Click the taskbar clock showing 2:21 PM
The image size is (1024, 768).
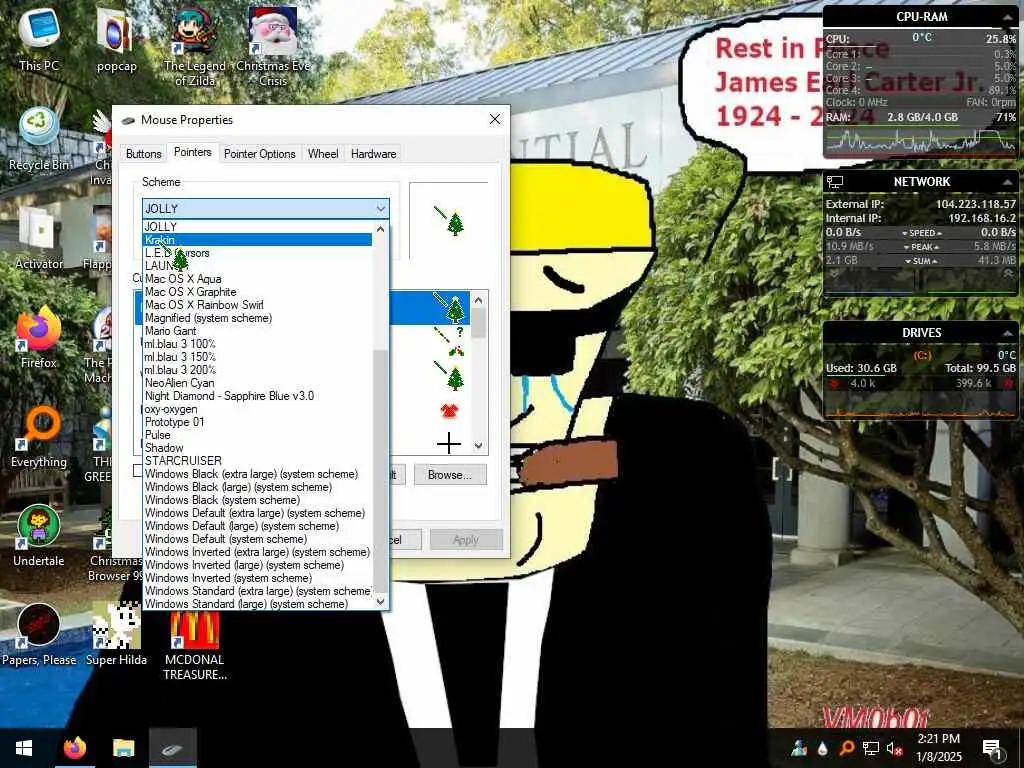938,748
